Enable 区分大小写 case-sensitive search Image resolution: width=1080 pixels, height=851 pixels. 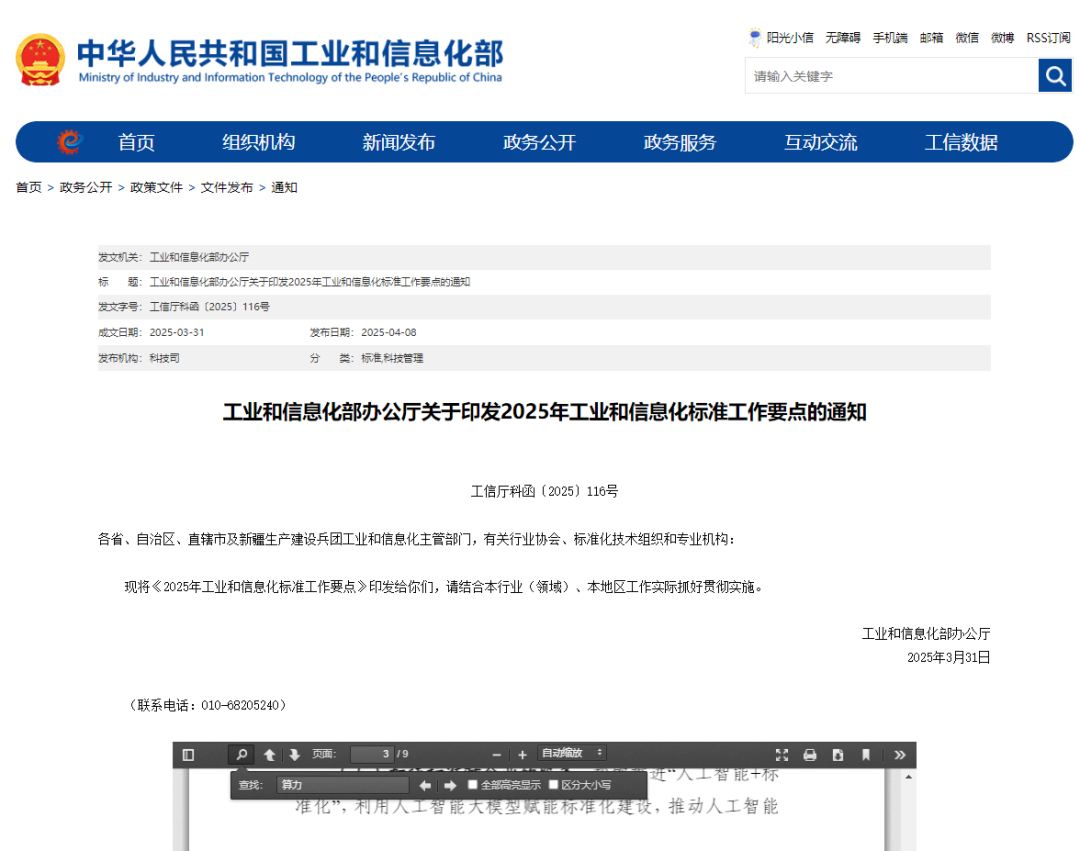pos(554,785)
